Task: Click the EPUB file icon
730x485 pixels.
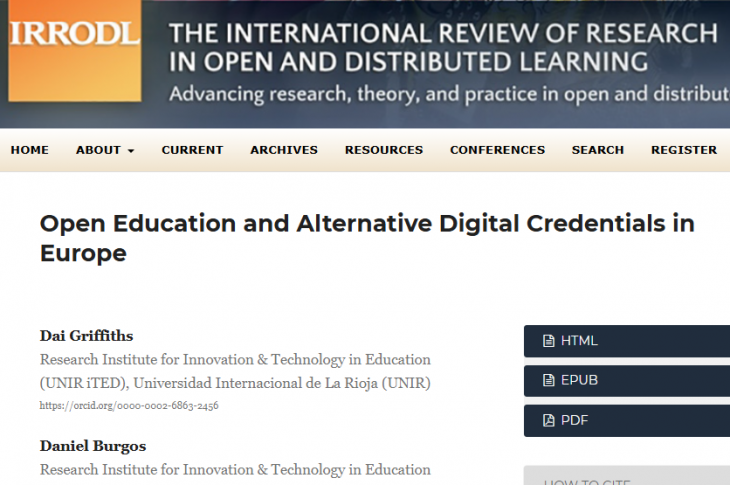Action: pyautogui.click(x=548, y=380)
